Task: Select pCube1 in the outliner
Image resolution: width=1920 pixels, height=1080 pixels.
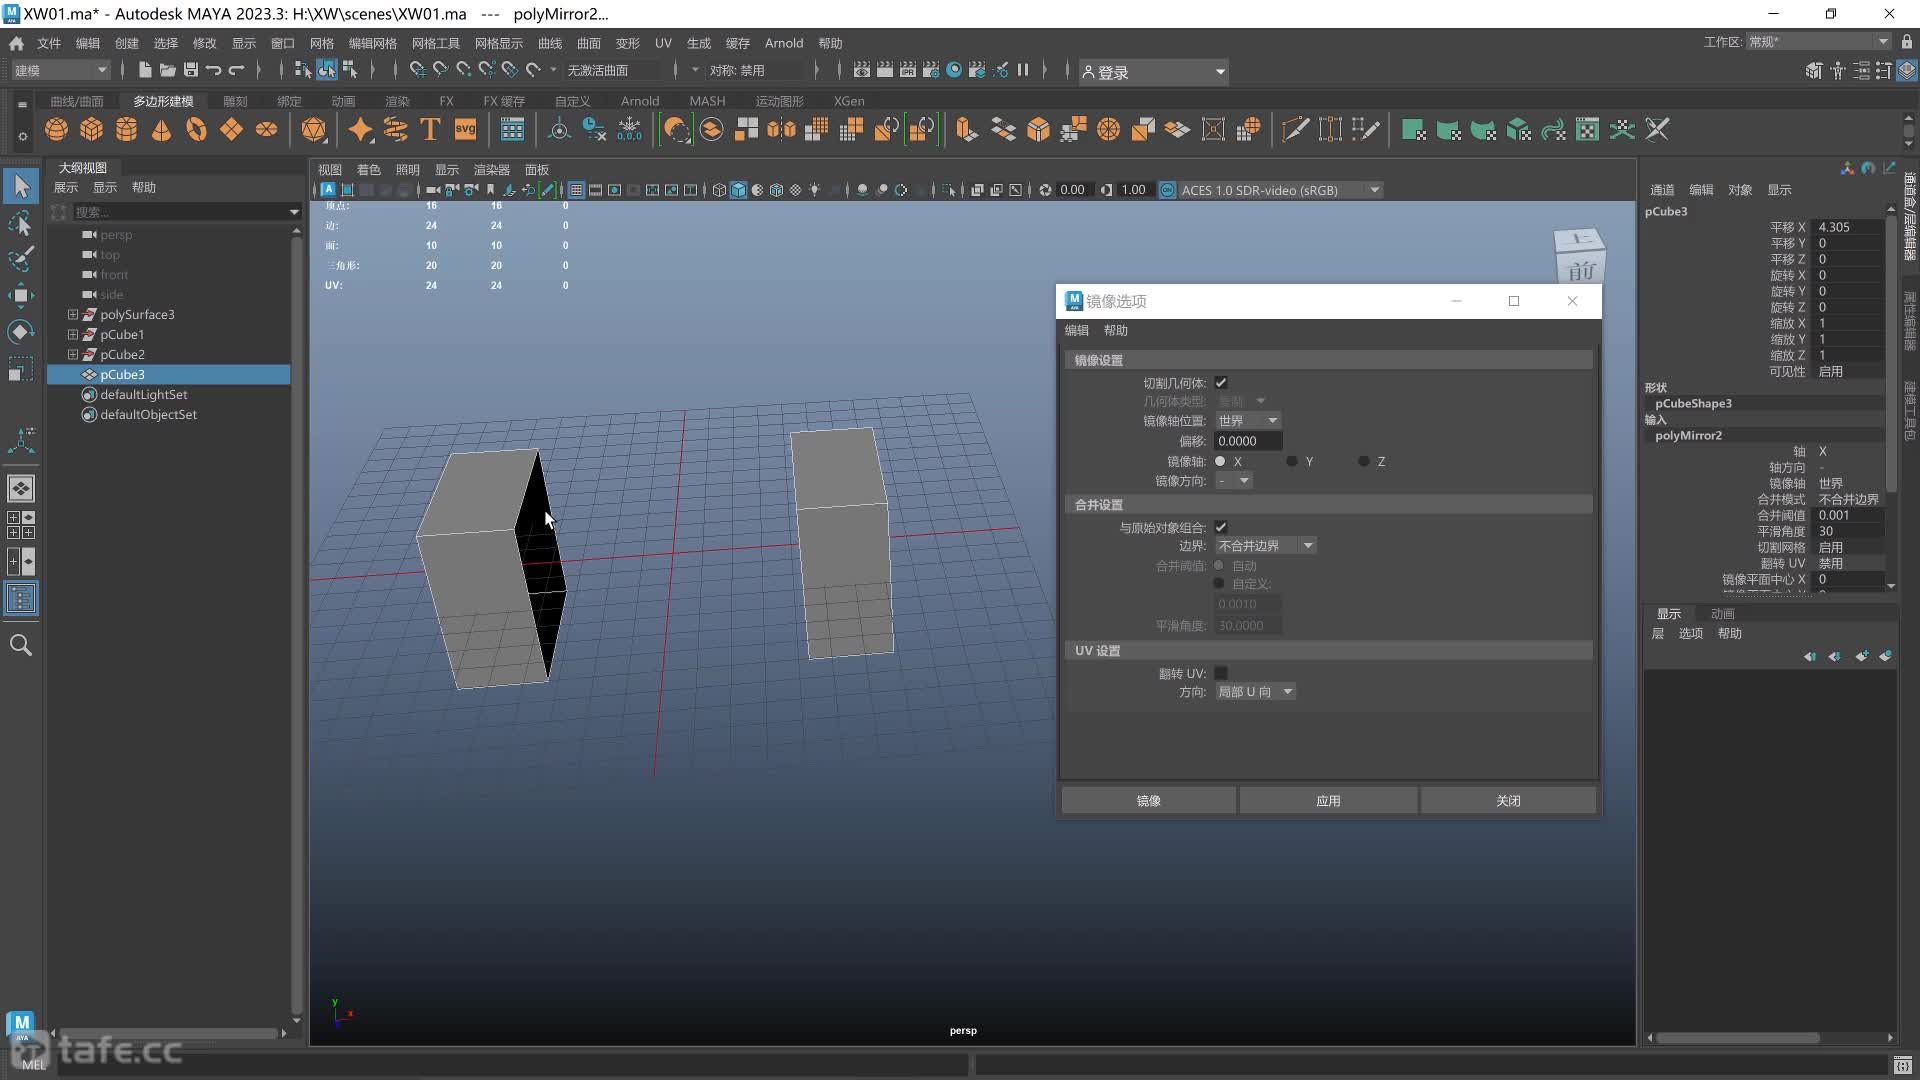Action: pos(122,334)
